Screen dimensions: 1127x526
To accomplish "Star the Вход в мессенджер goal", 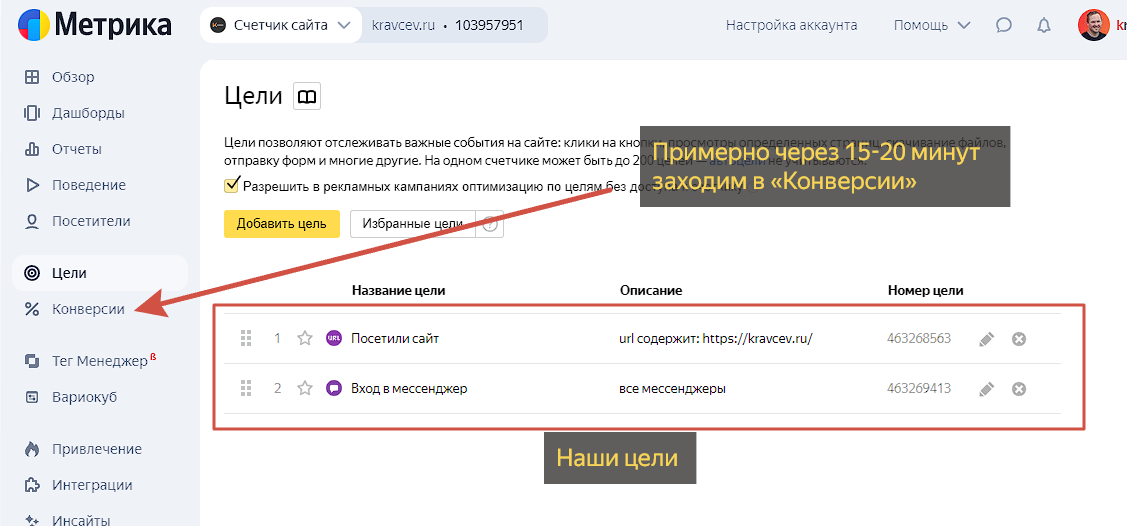I will click(305, 389).
